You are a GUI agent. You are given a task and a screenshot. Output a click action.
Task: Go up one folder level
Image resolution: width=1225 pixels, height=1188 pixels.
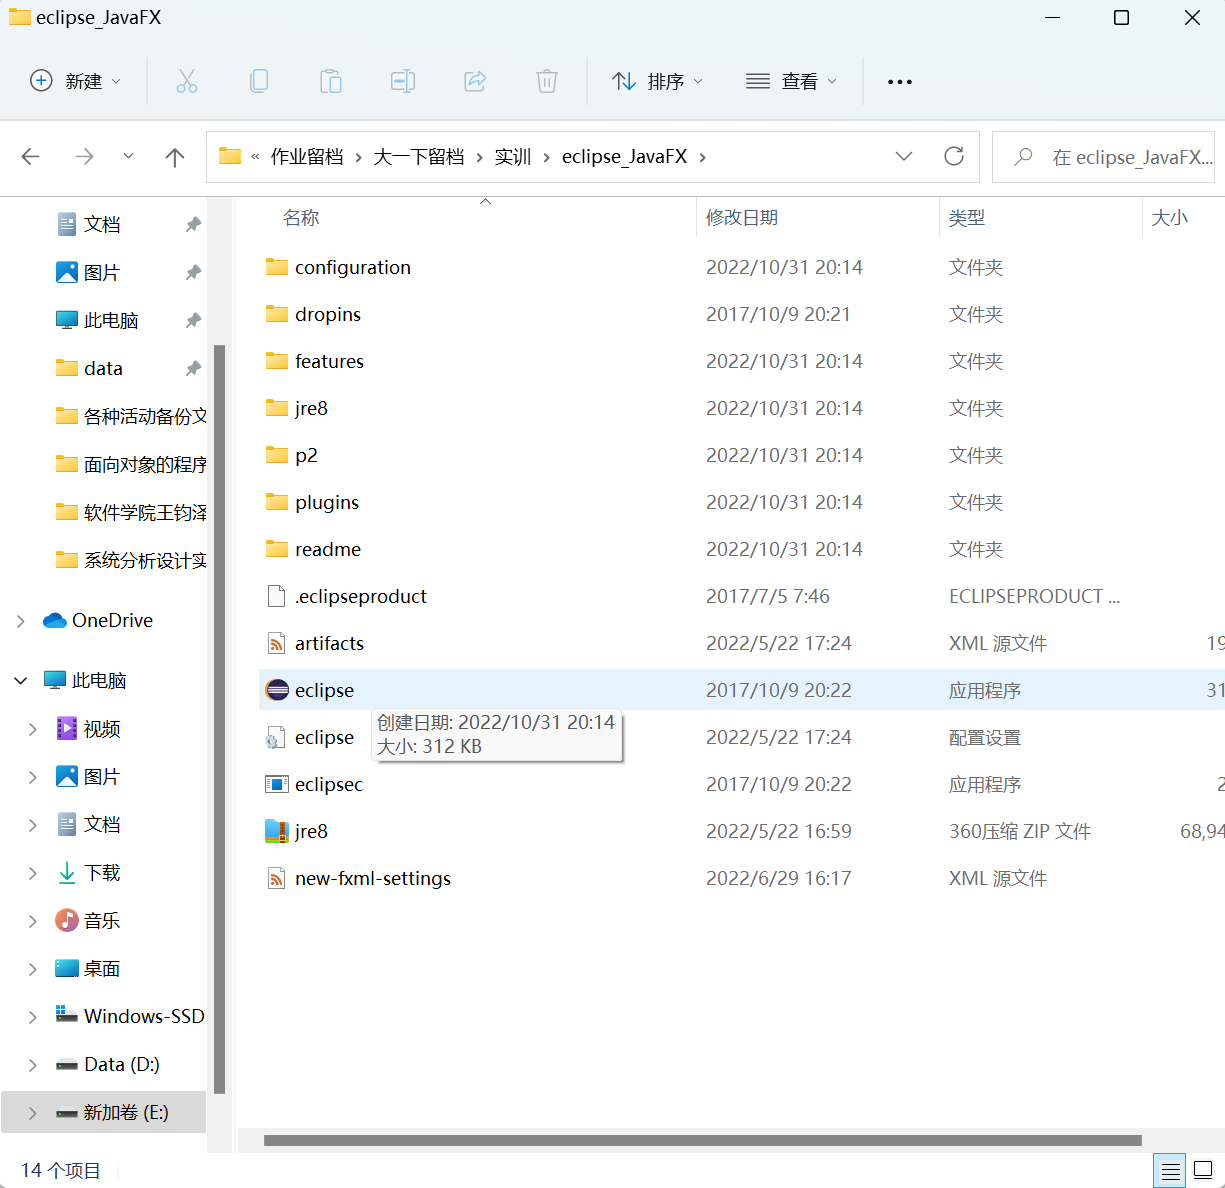[x=175, y=157]
